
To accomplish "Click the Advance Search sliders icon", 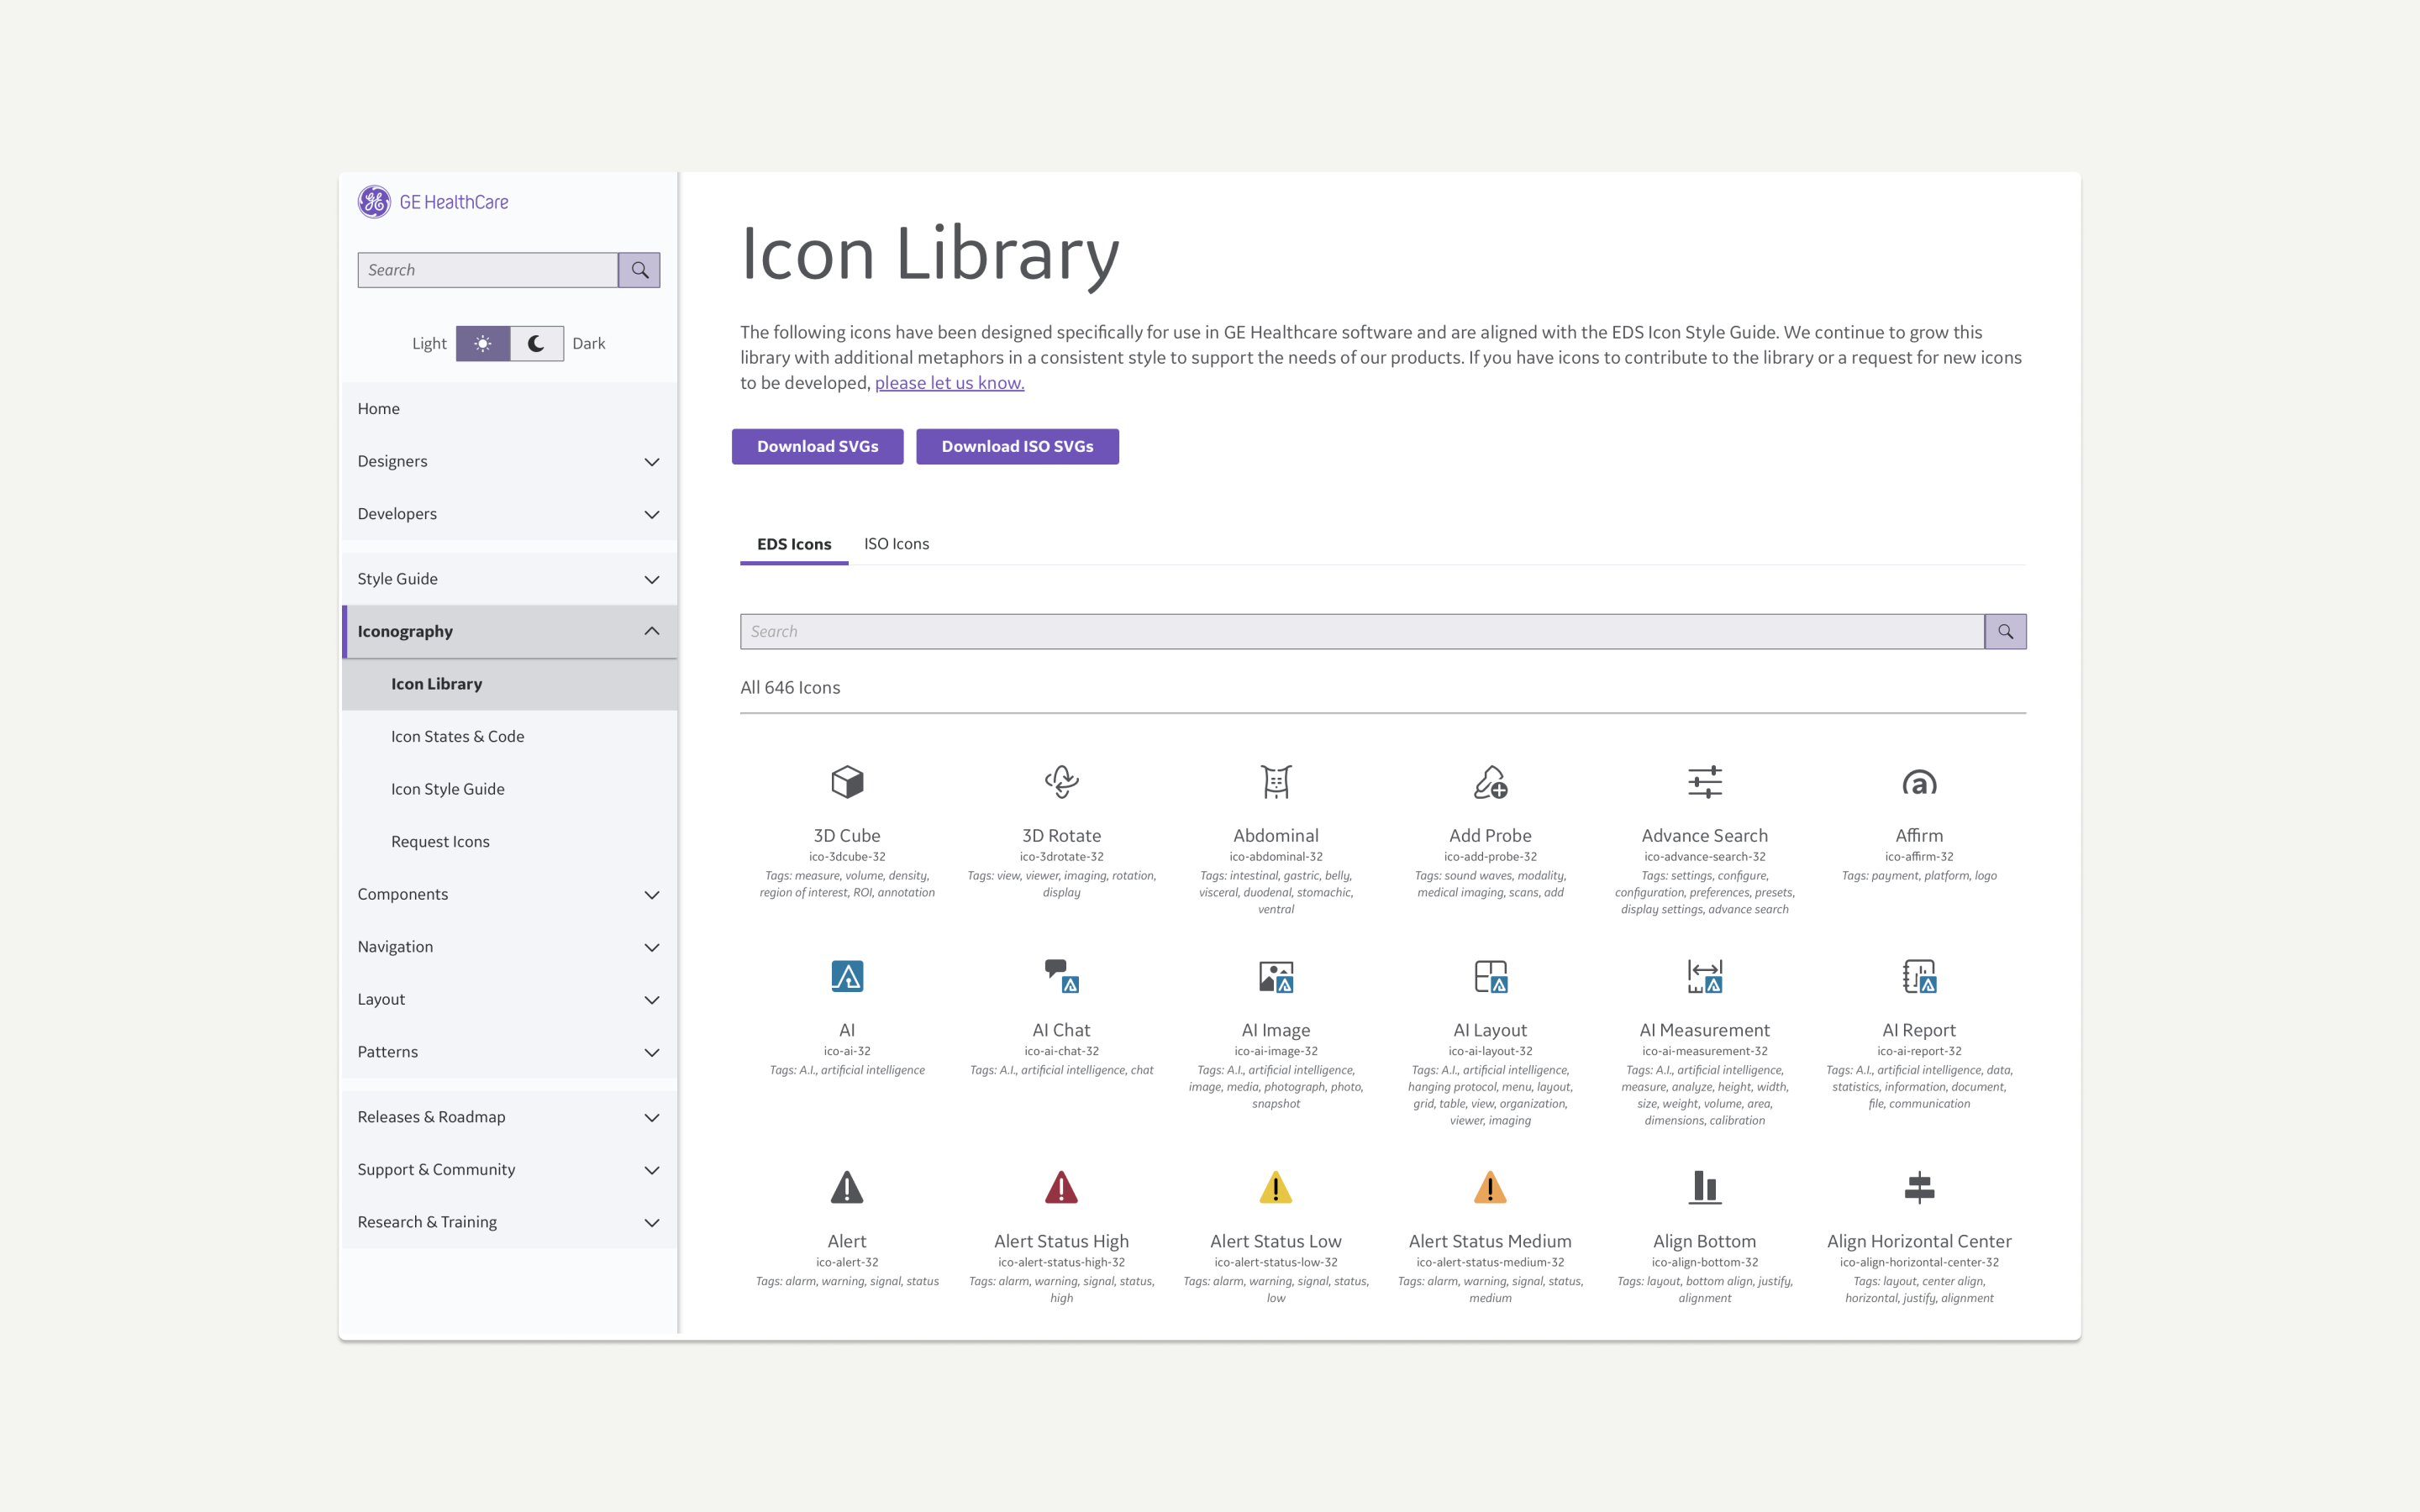I will point(1704,781).
